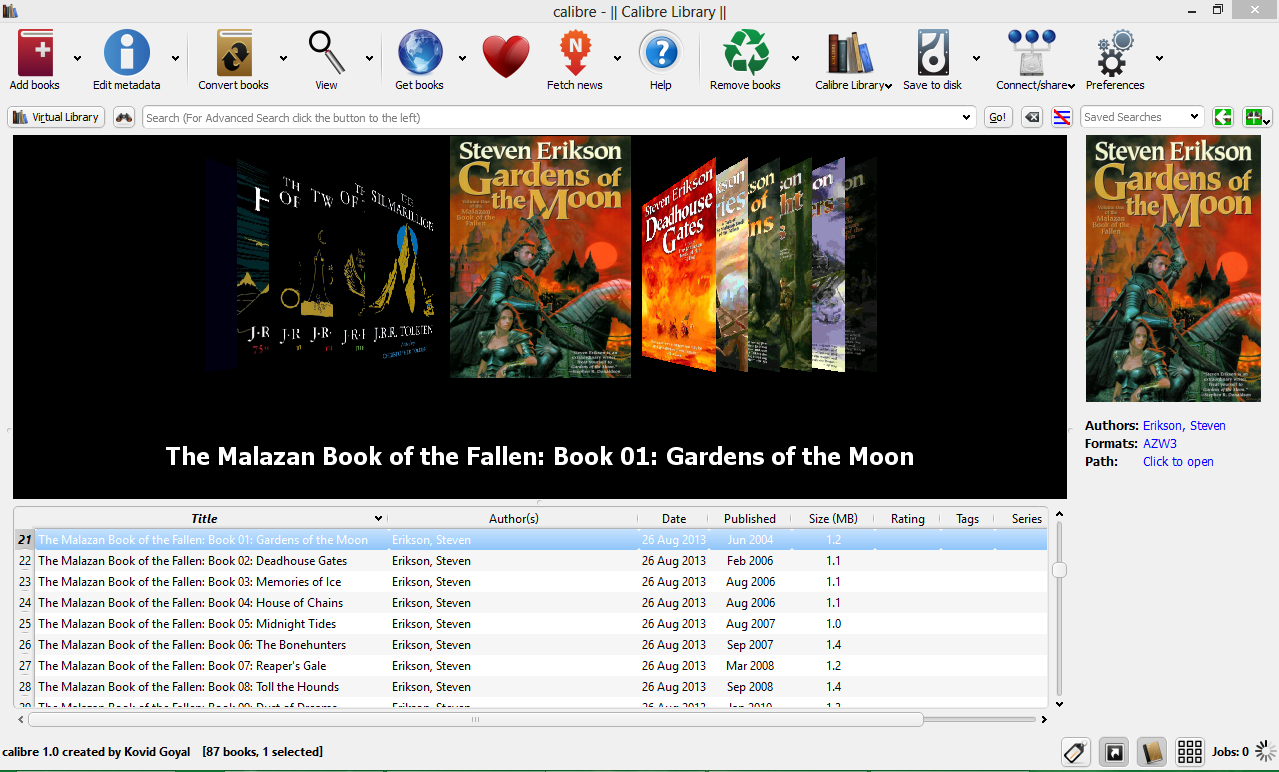Expand the Remove books dropdown arrow

(795, 58)
